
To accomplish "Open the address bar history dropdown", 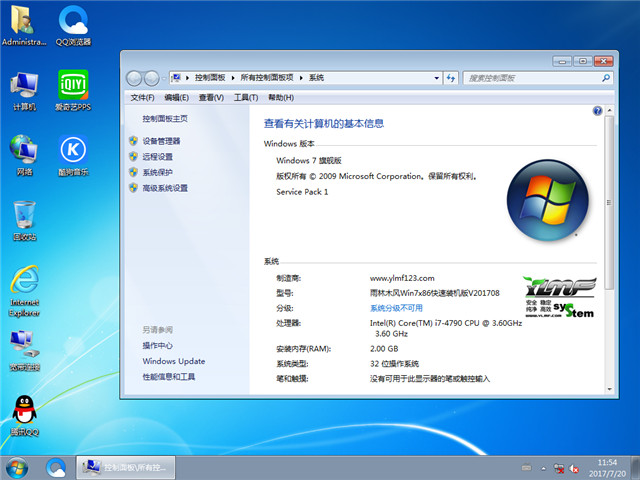I will 436,78.
